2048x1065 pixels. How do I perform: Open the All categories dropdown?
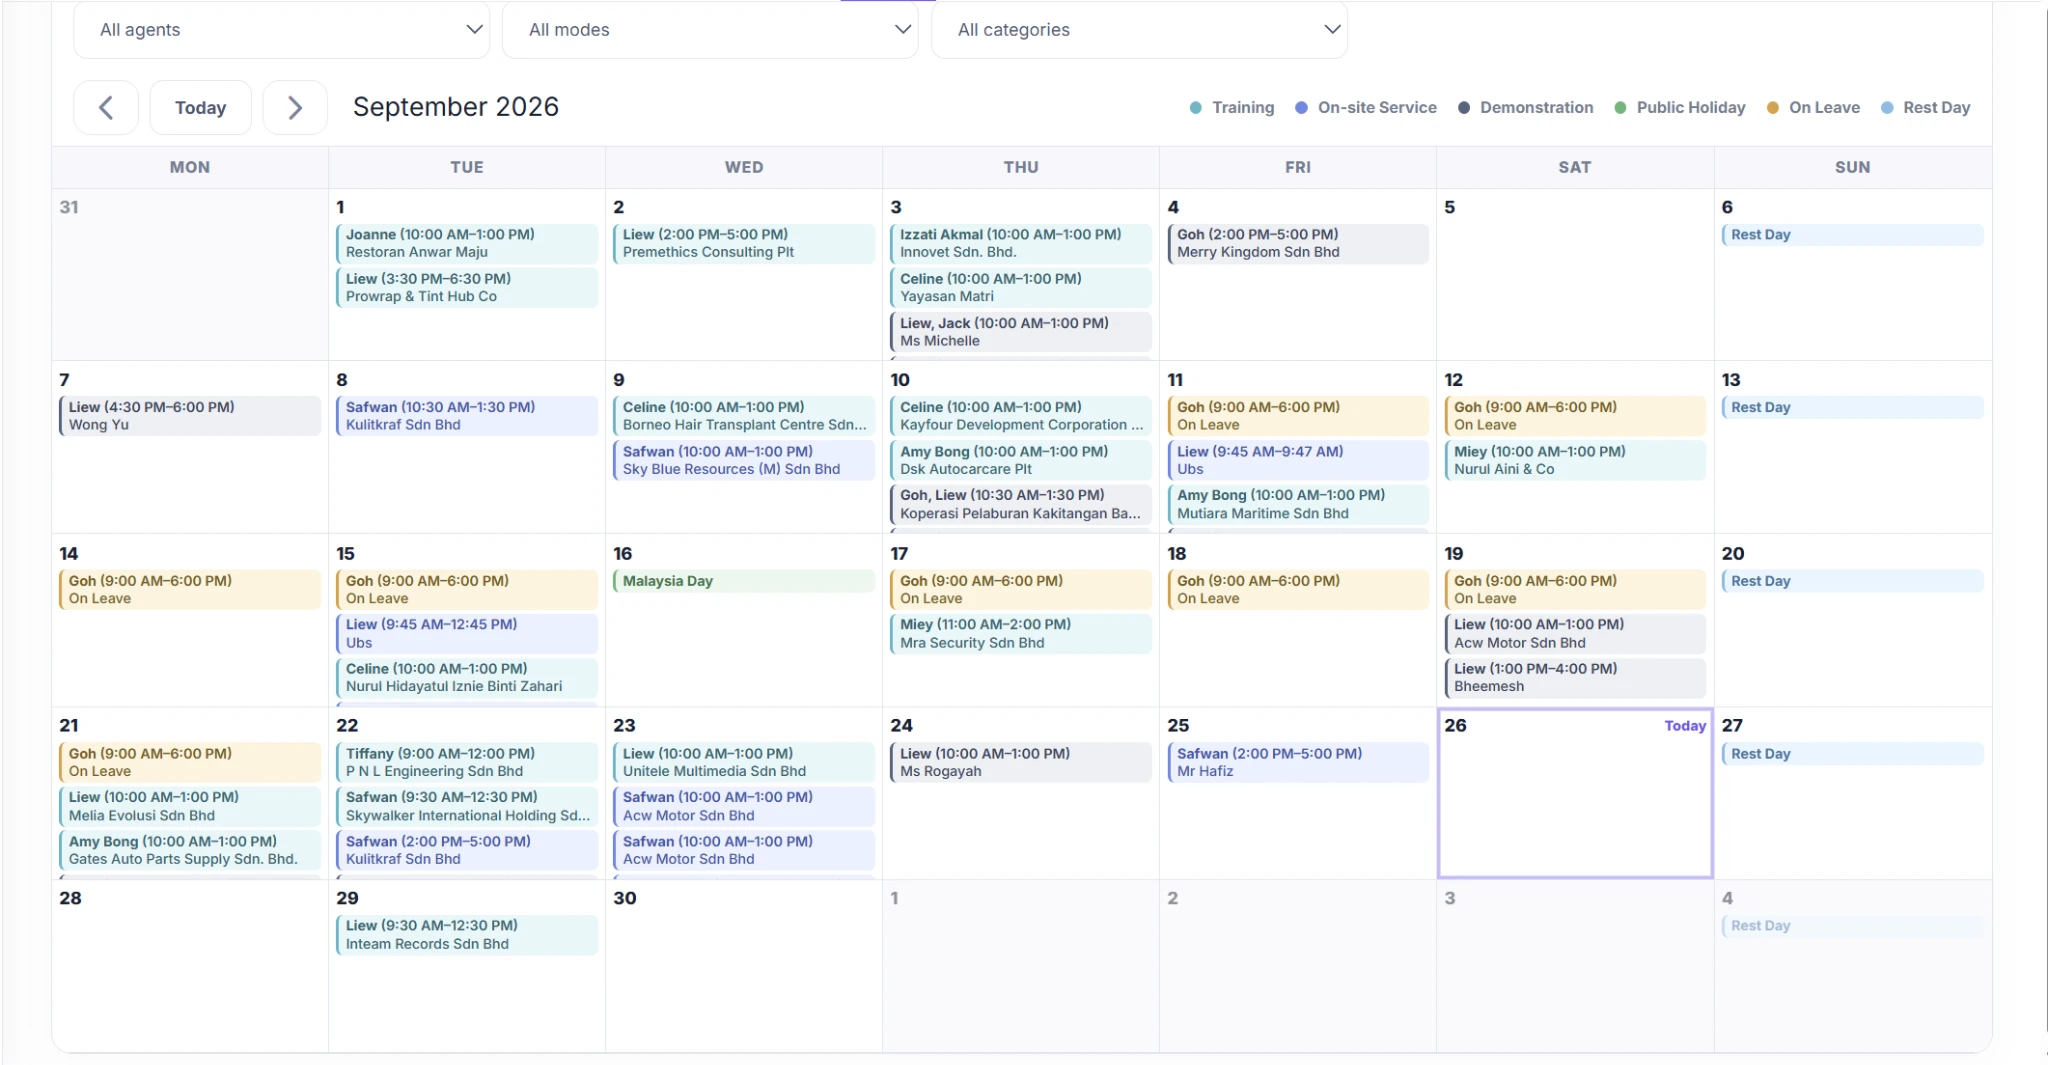[x=1140, y=30]
